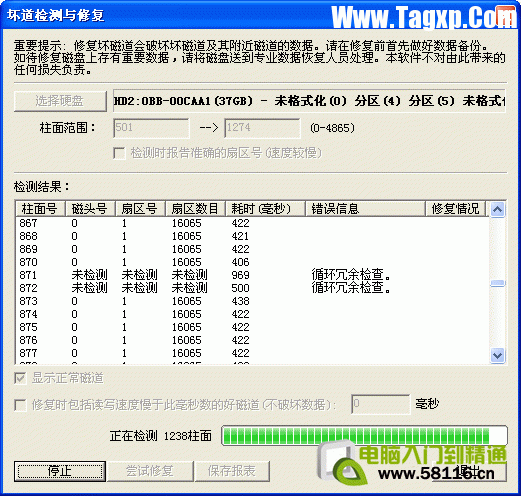Click the scroll up arrow of results list
Image resolution: width=521 pixels, height=496 pixels.
[x=498, y=210]
